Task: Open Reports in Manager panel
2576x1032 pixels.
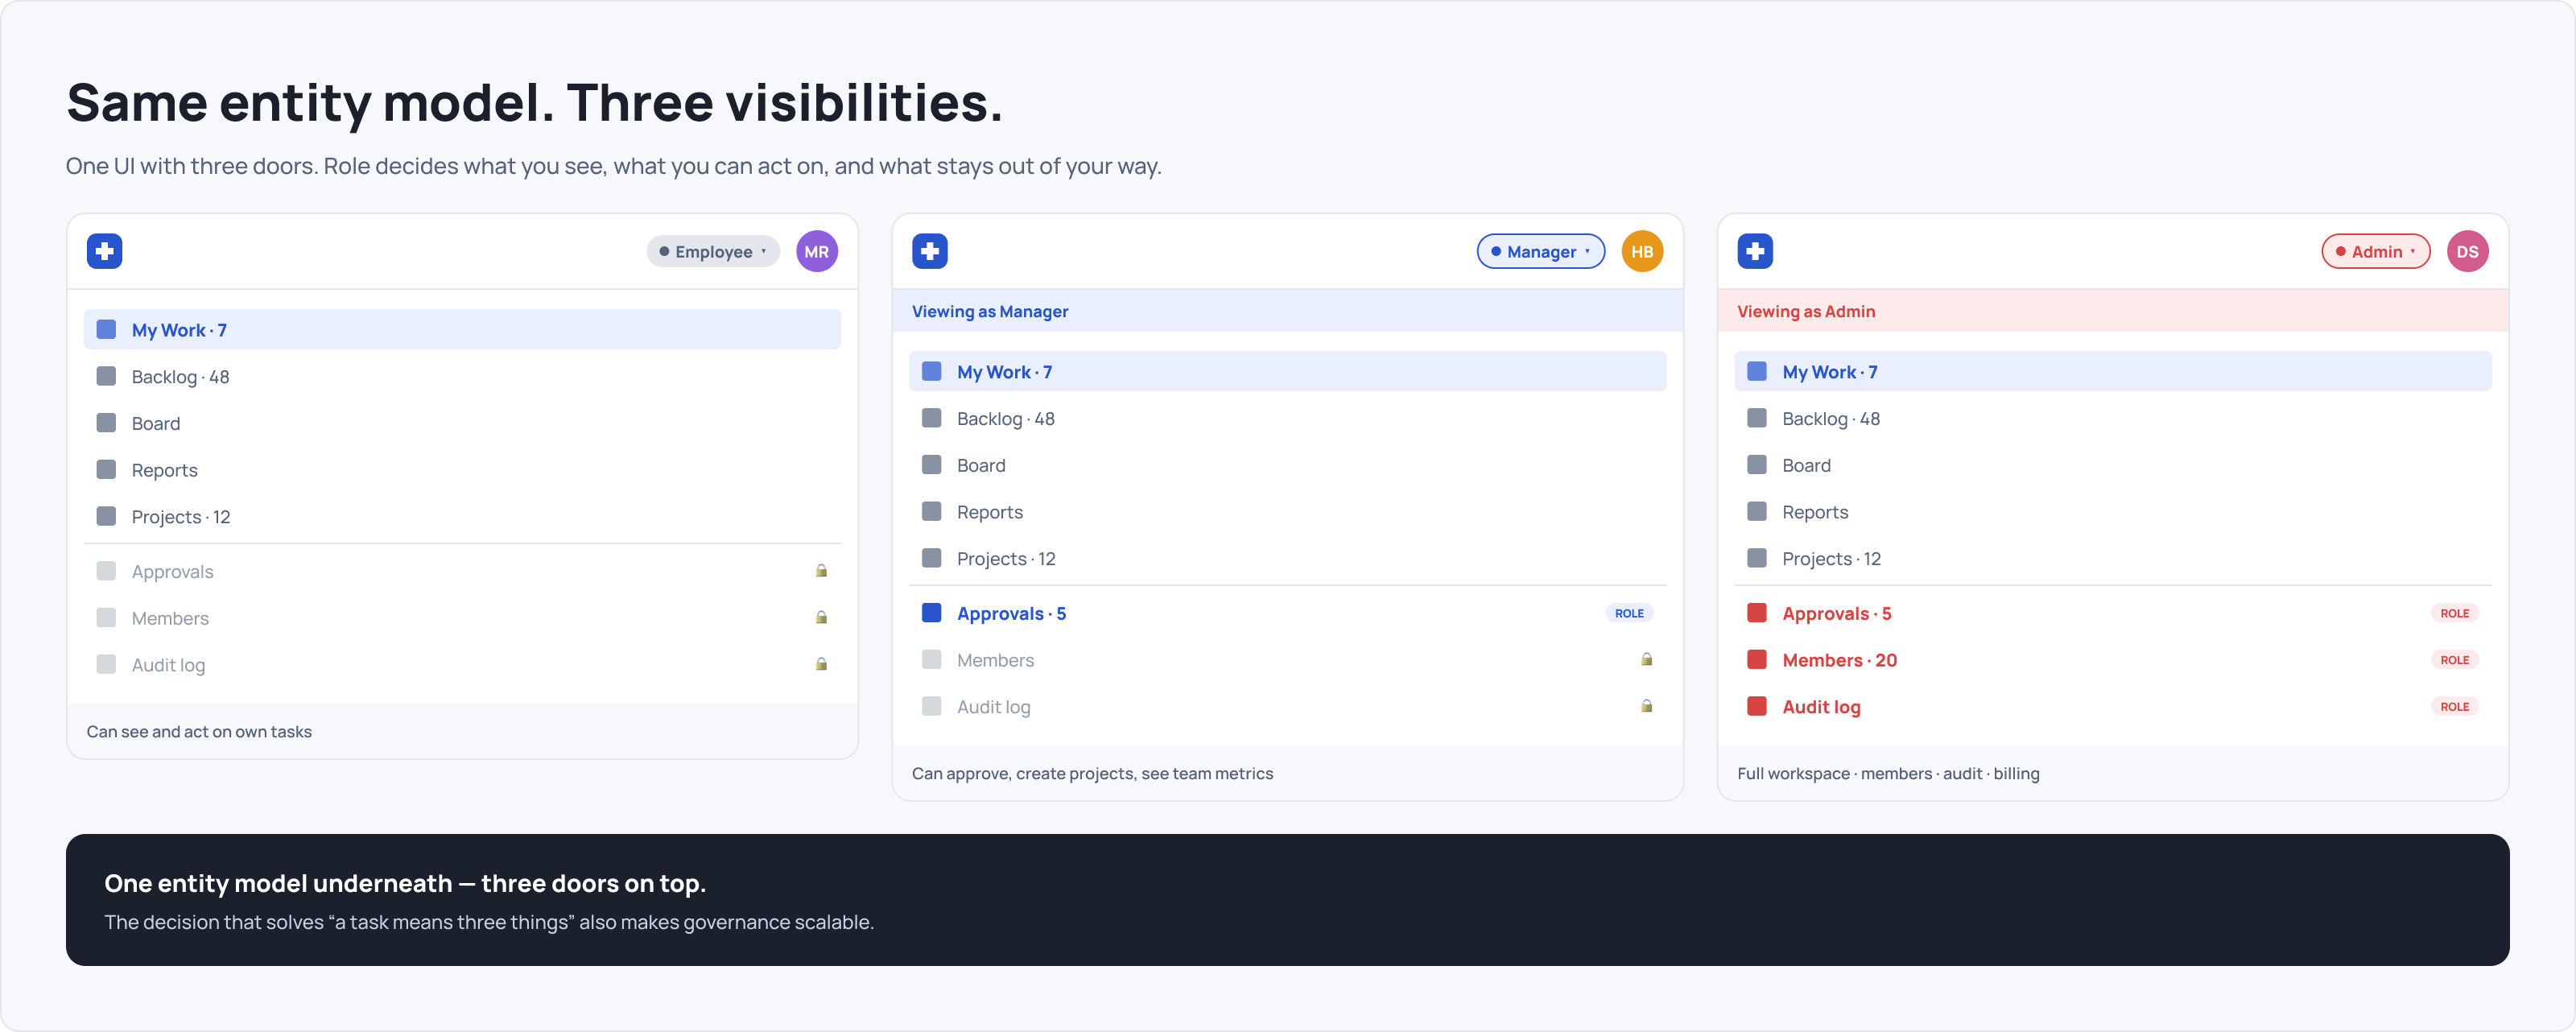Action: (1287, 512)
